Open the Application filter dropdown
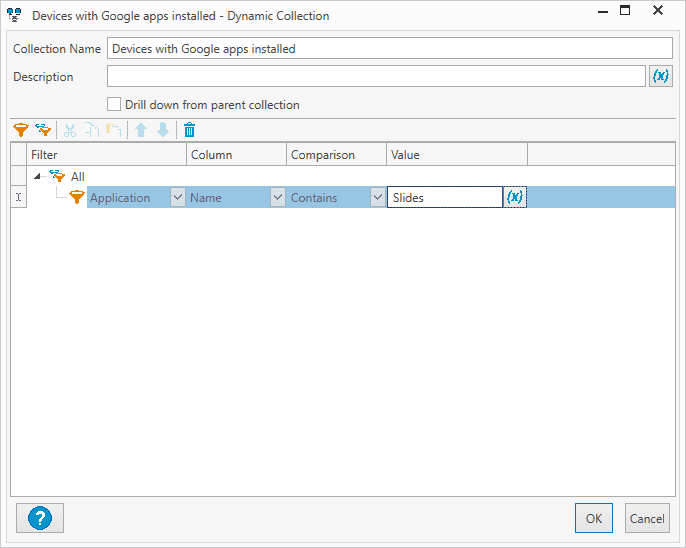Viewport: 686px width, 548px height. click(177, 197)
